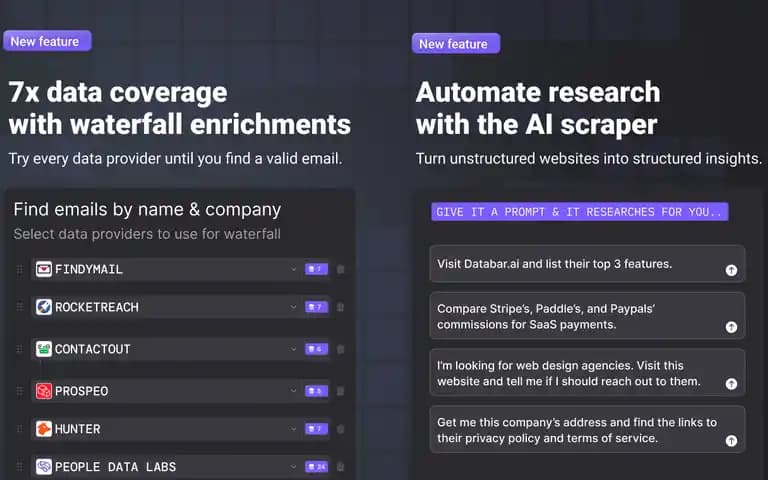This screenshot has height=480, width=768.
Task: Delete the Hunter provider with trash icon
Action: click(341, 429)
